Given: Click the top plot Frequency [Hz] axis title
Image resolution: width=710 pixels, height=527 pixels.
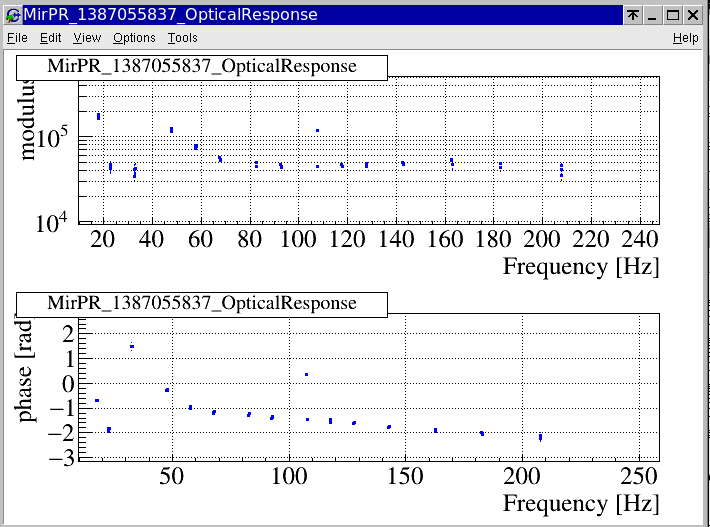Looking at the screenshot, I should pyautogui.click(x=580, y=267).
